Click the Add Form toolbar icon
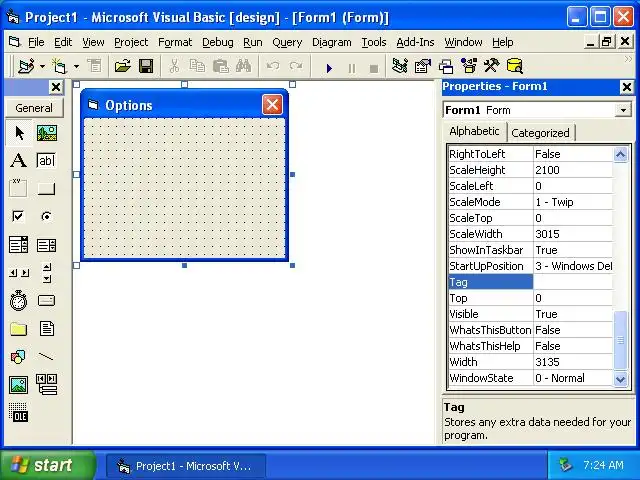This screenshot has height=480, width=640. point(60,66)
